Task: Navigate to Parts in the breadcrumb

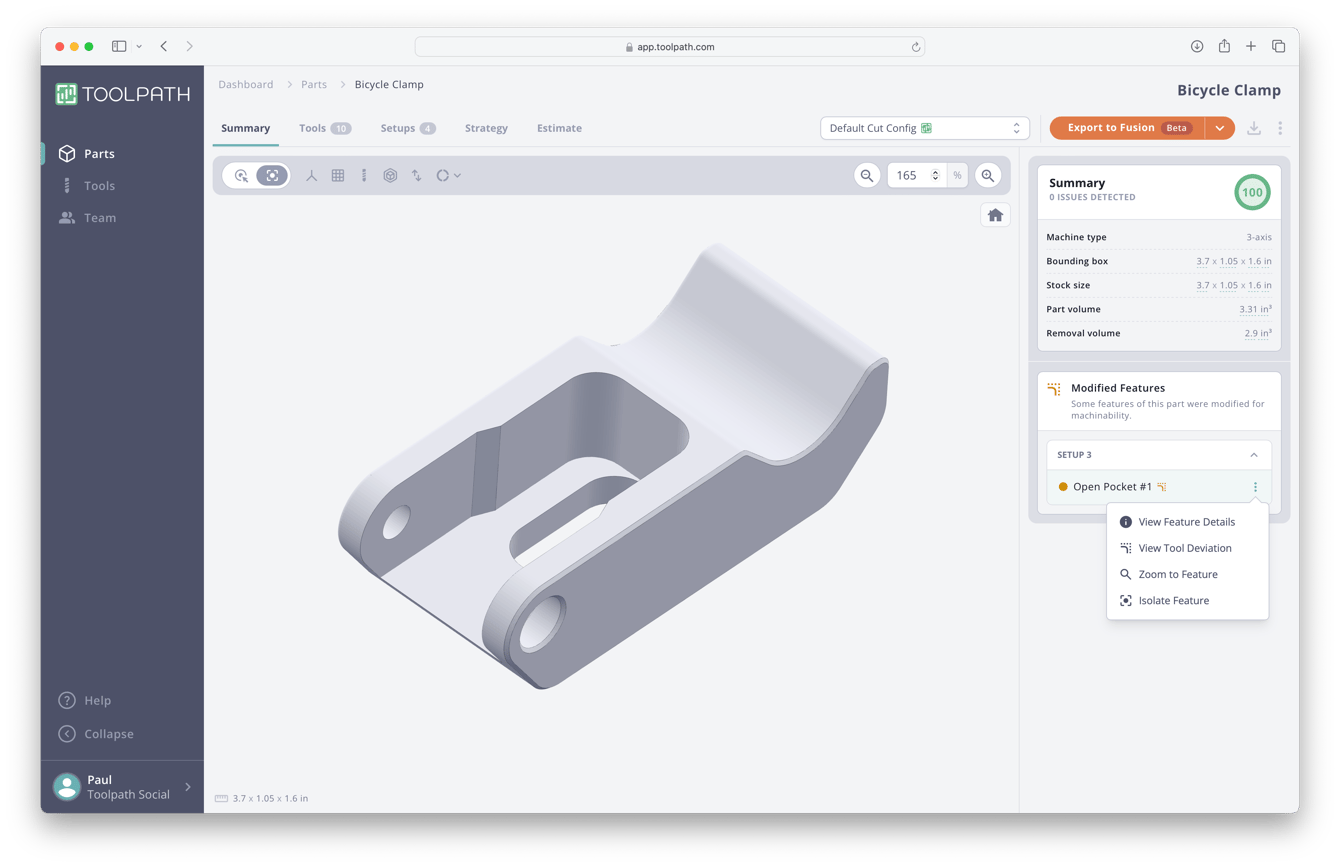Action: pos(313,84)
